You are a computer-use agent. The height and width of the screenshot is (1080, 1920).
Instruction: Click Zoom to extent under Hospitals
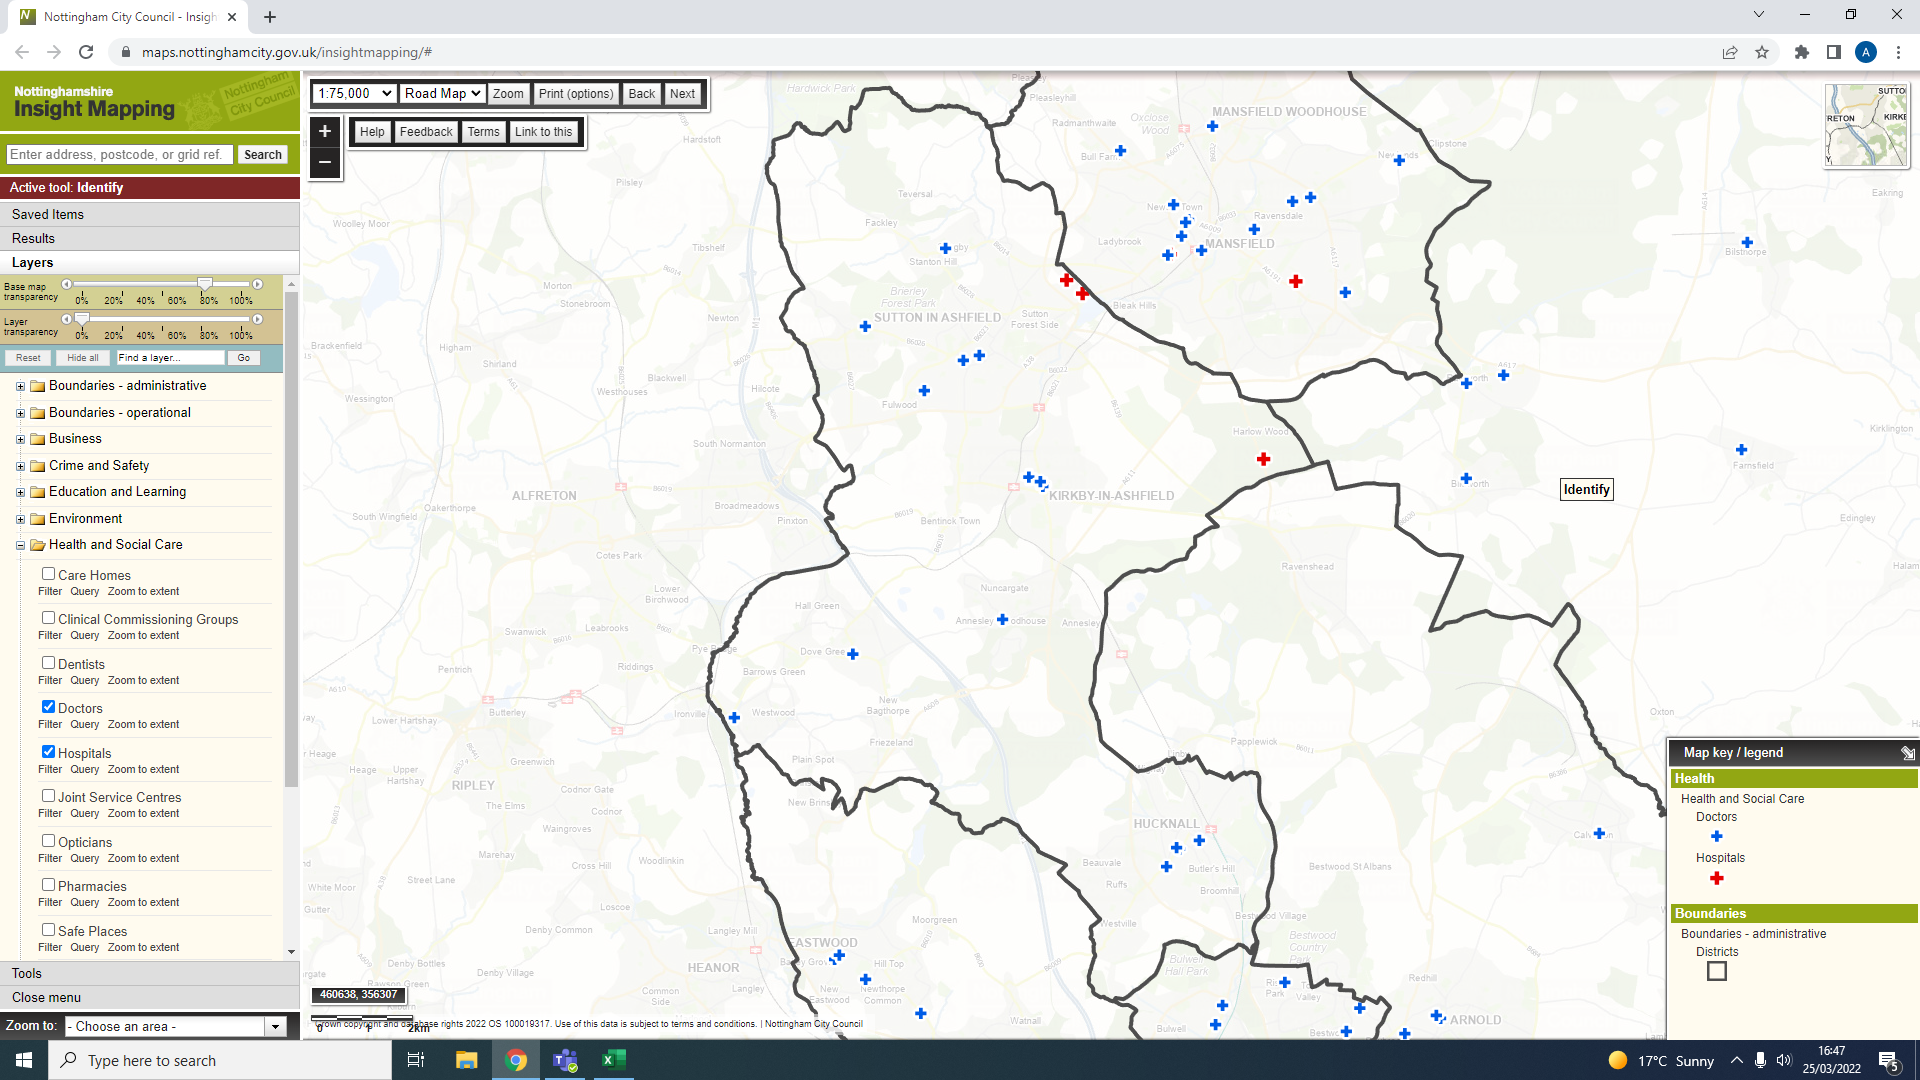143,769
